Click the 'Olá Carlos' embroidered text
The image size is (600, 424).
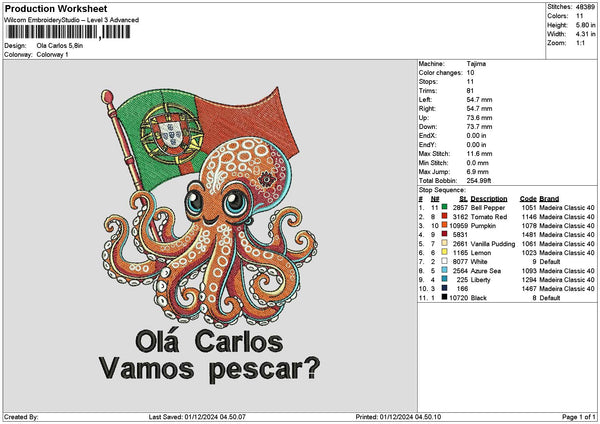209,341
